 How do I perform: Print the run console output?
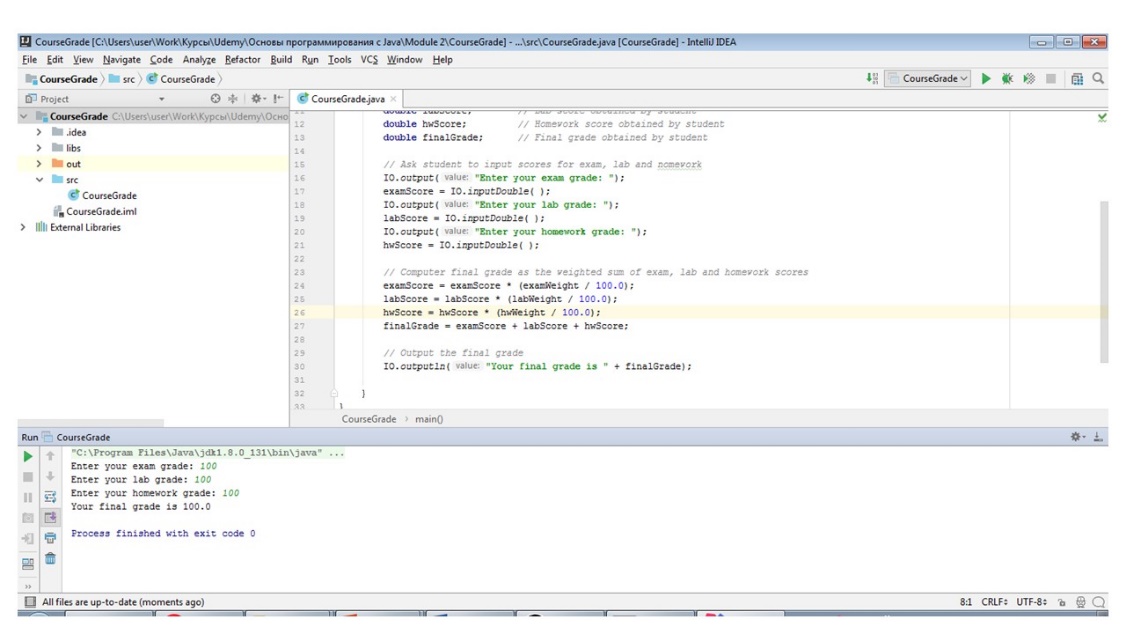(50, 538)
